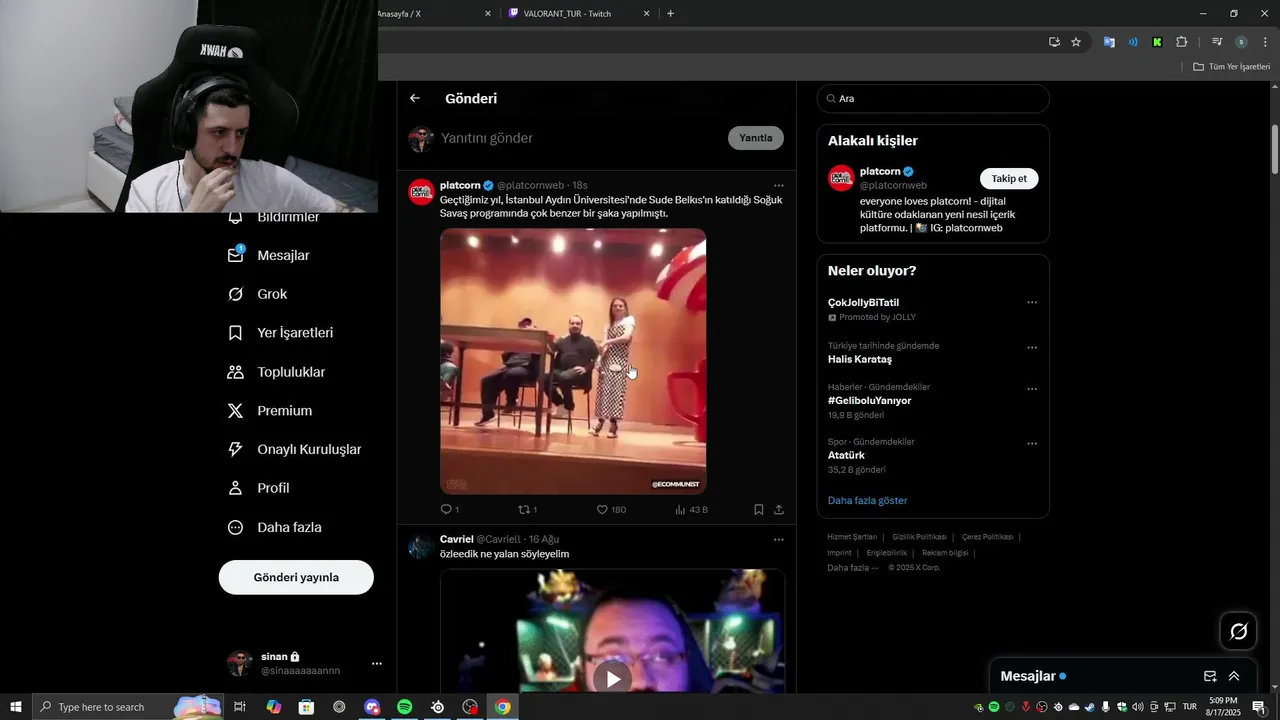Open options for Atatürk trend
This screenshot has height=720, width=1280.
(1032, 444)
